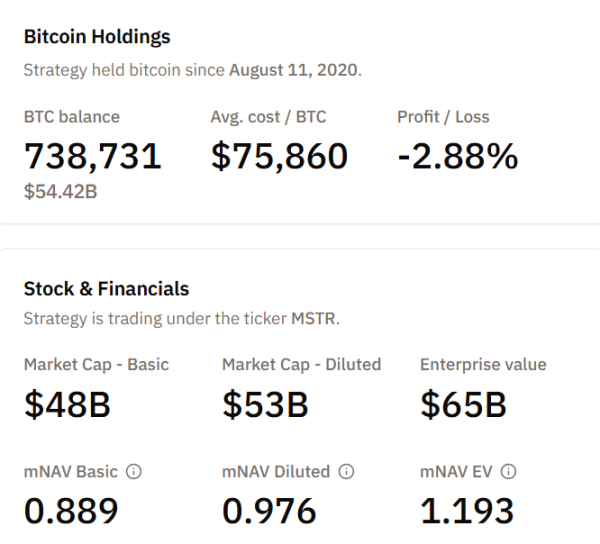The image size is (600, 544).
Task: Click the Bitcoin Holdings heading
Action: tap(97, 37)
